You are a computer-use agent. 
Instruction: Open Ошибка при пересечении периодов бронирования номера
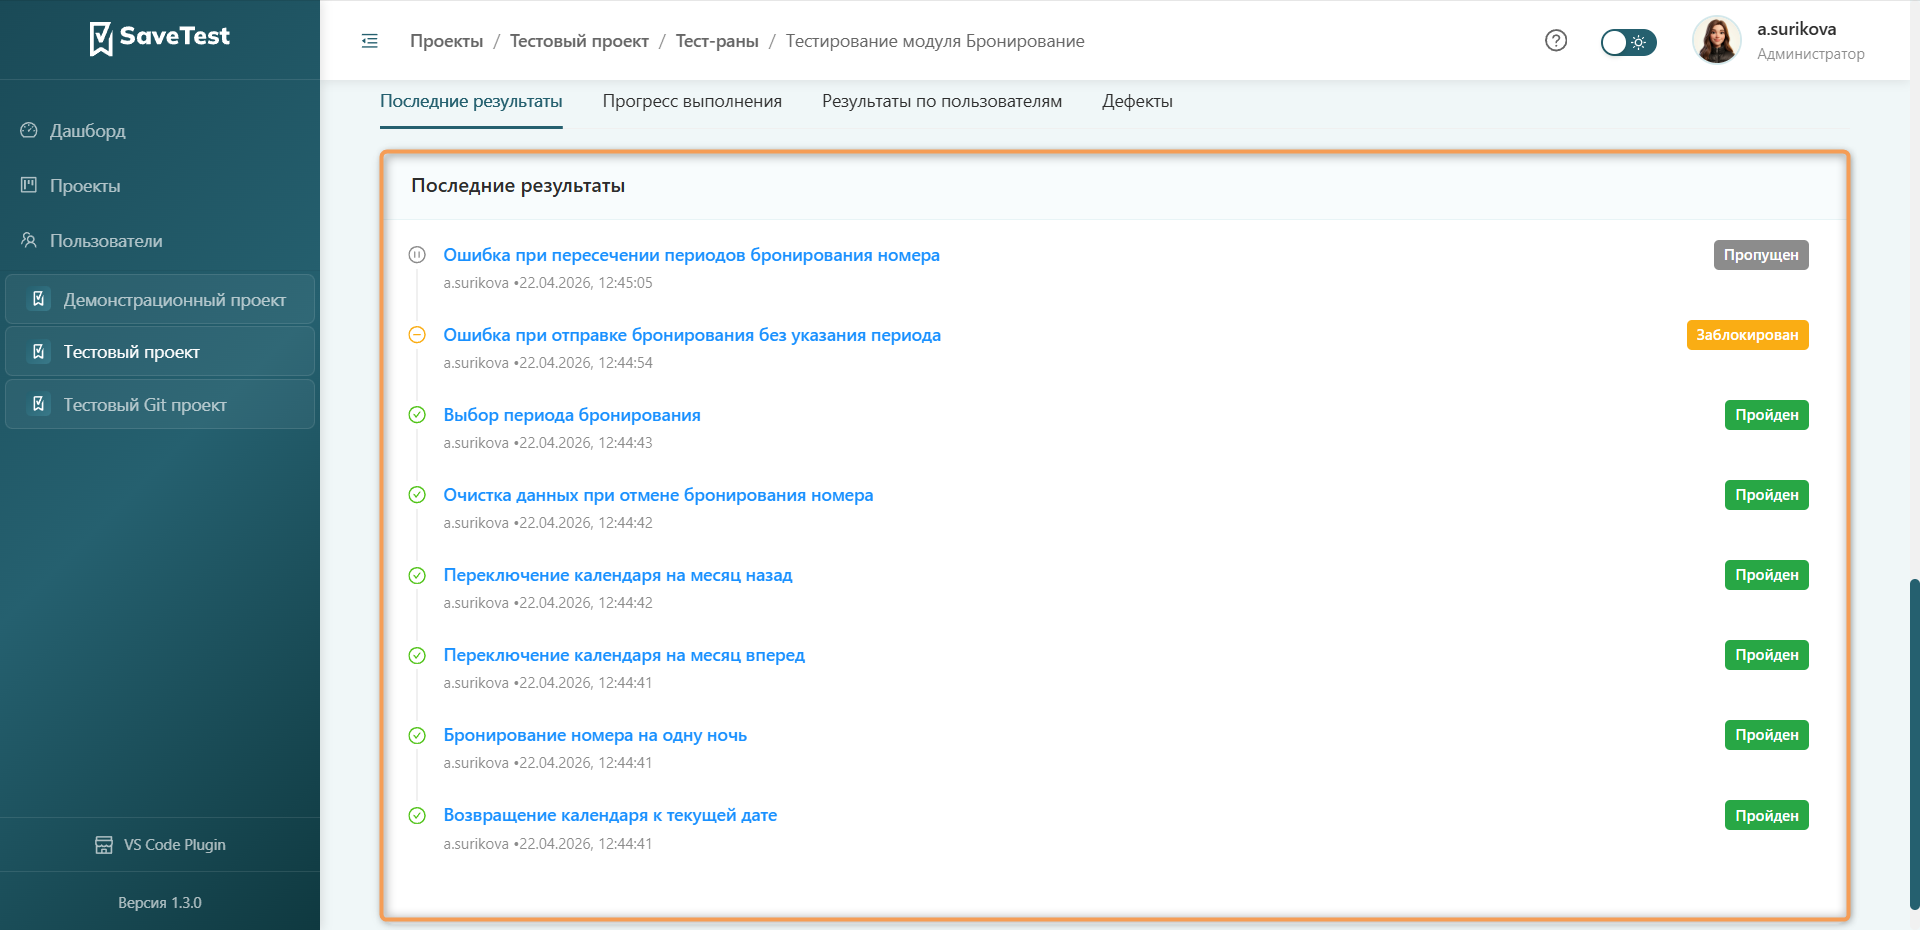click(691, 255)
